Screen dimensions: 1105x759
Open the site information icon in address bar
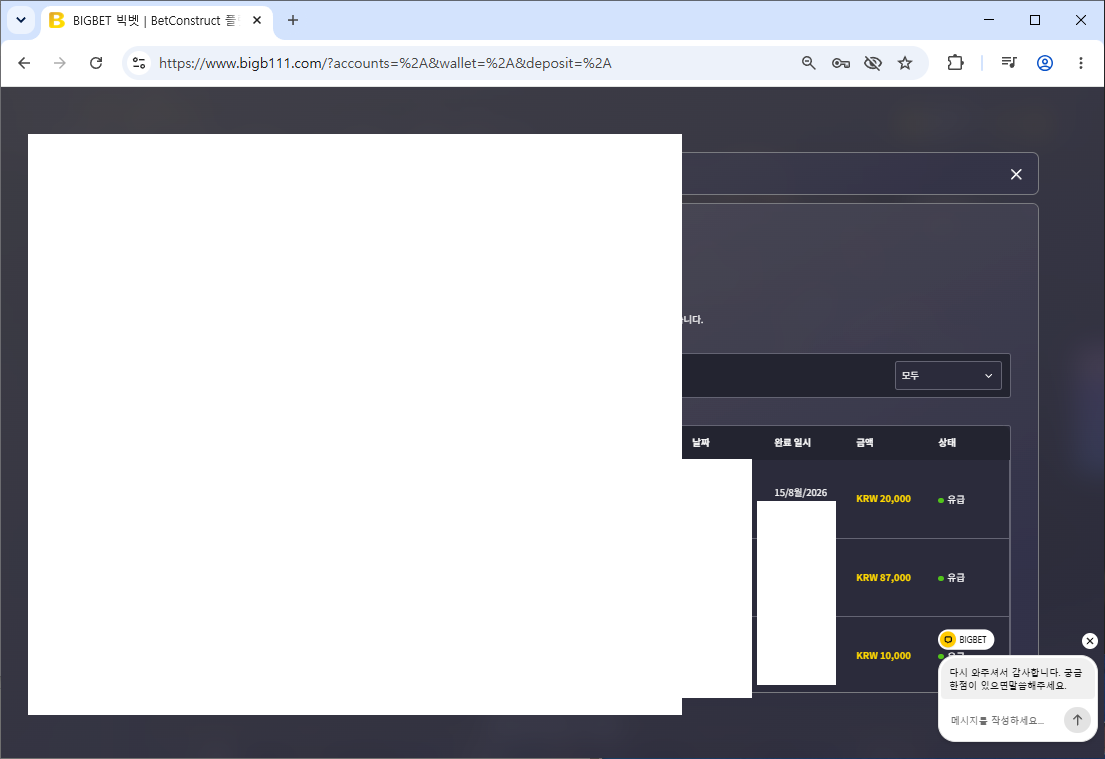pos(139,63)
